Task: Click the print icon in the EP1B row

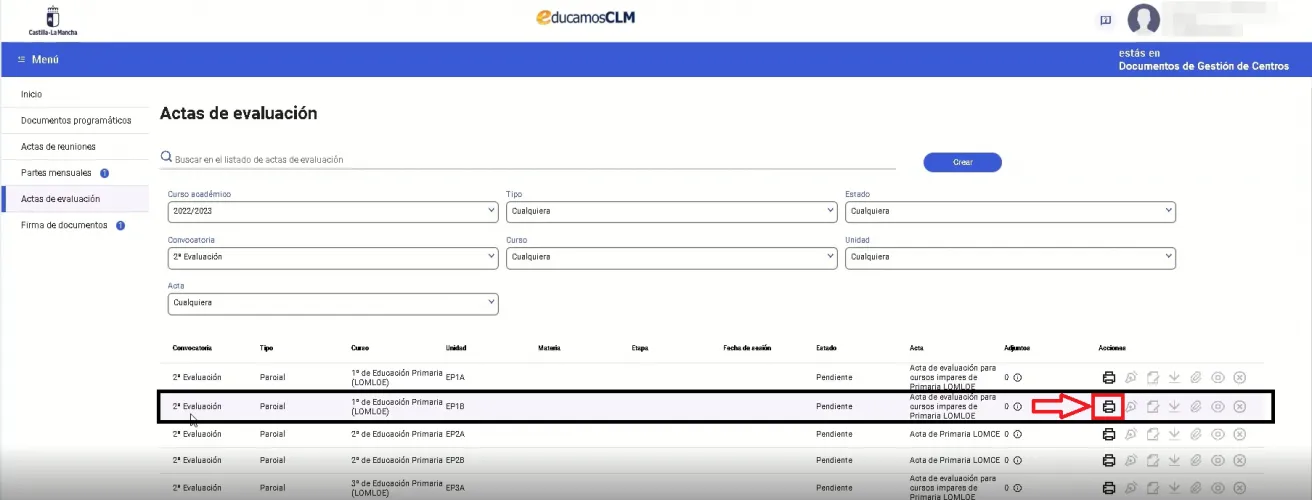Action: pos(1108,407)
